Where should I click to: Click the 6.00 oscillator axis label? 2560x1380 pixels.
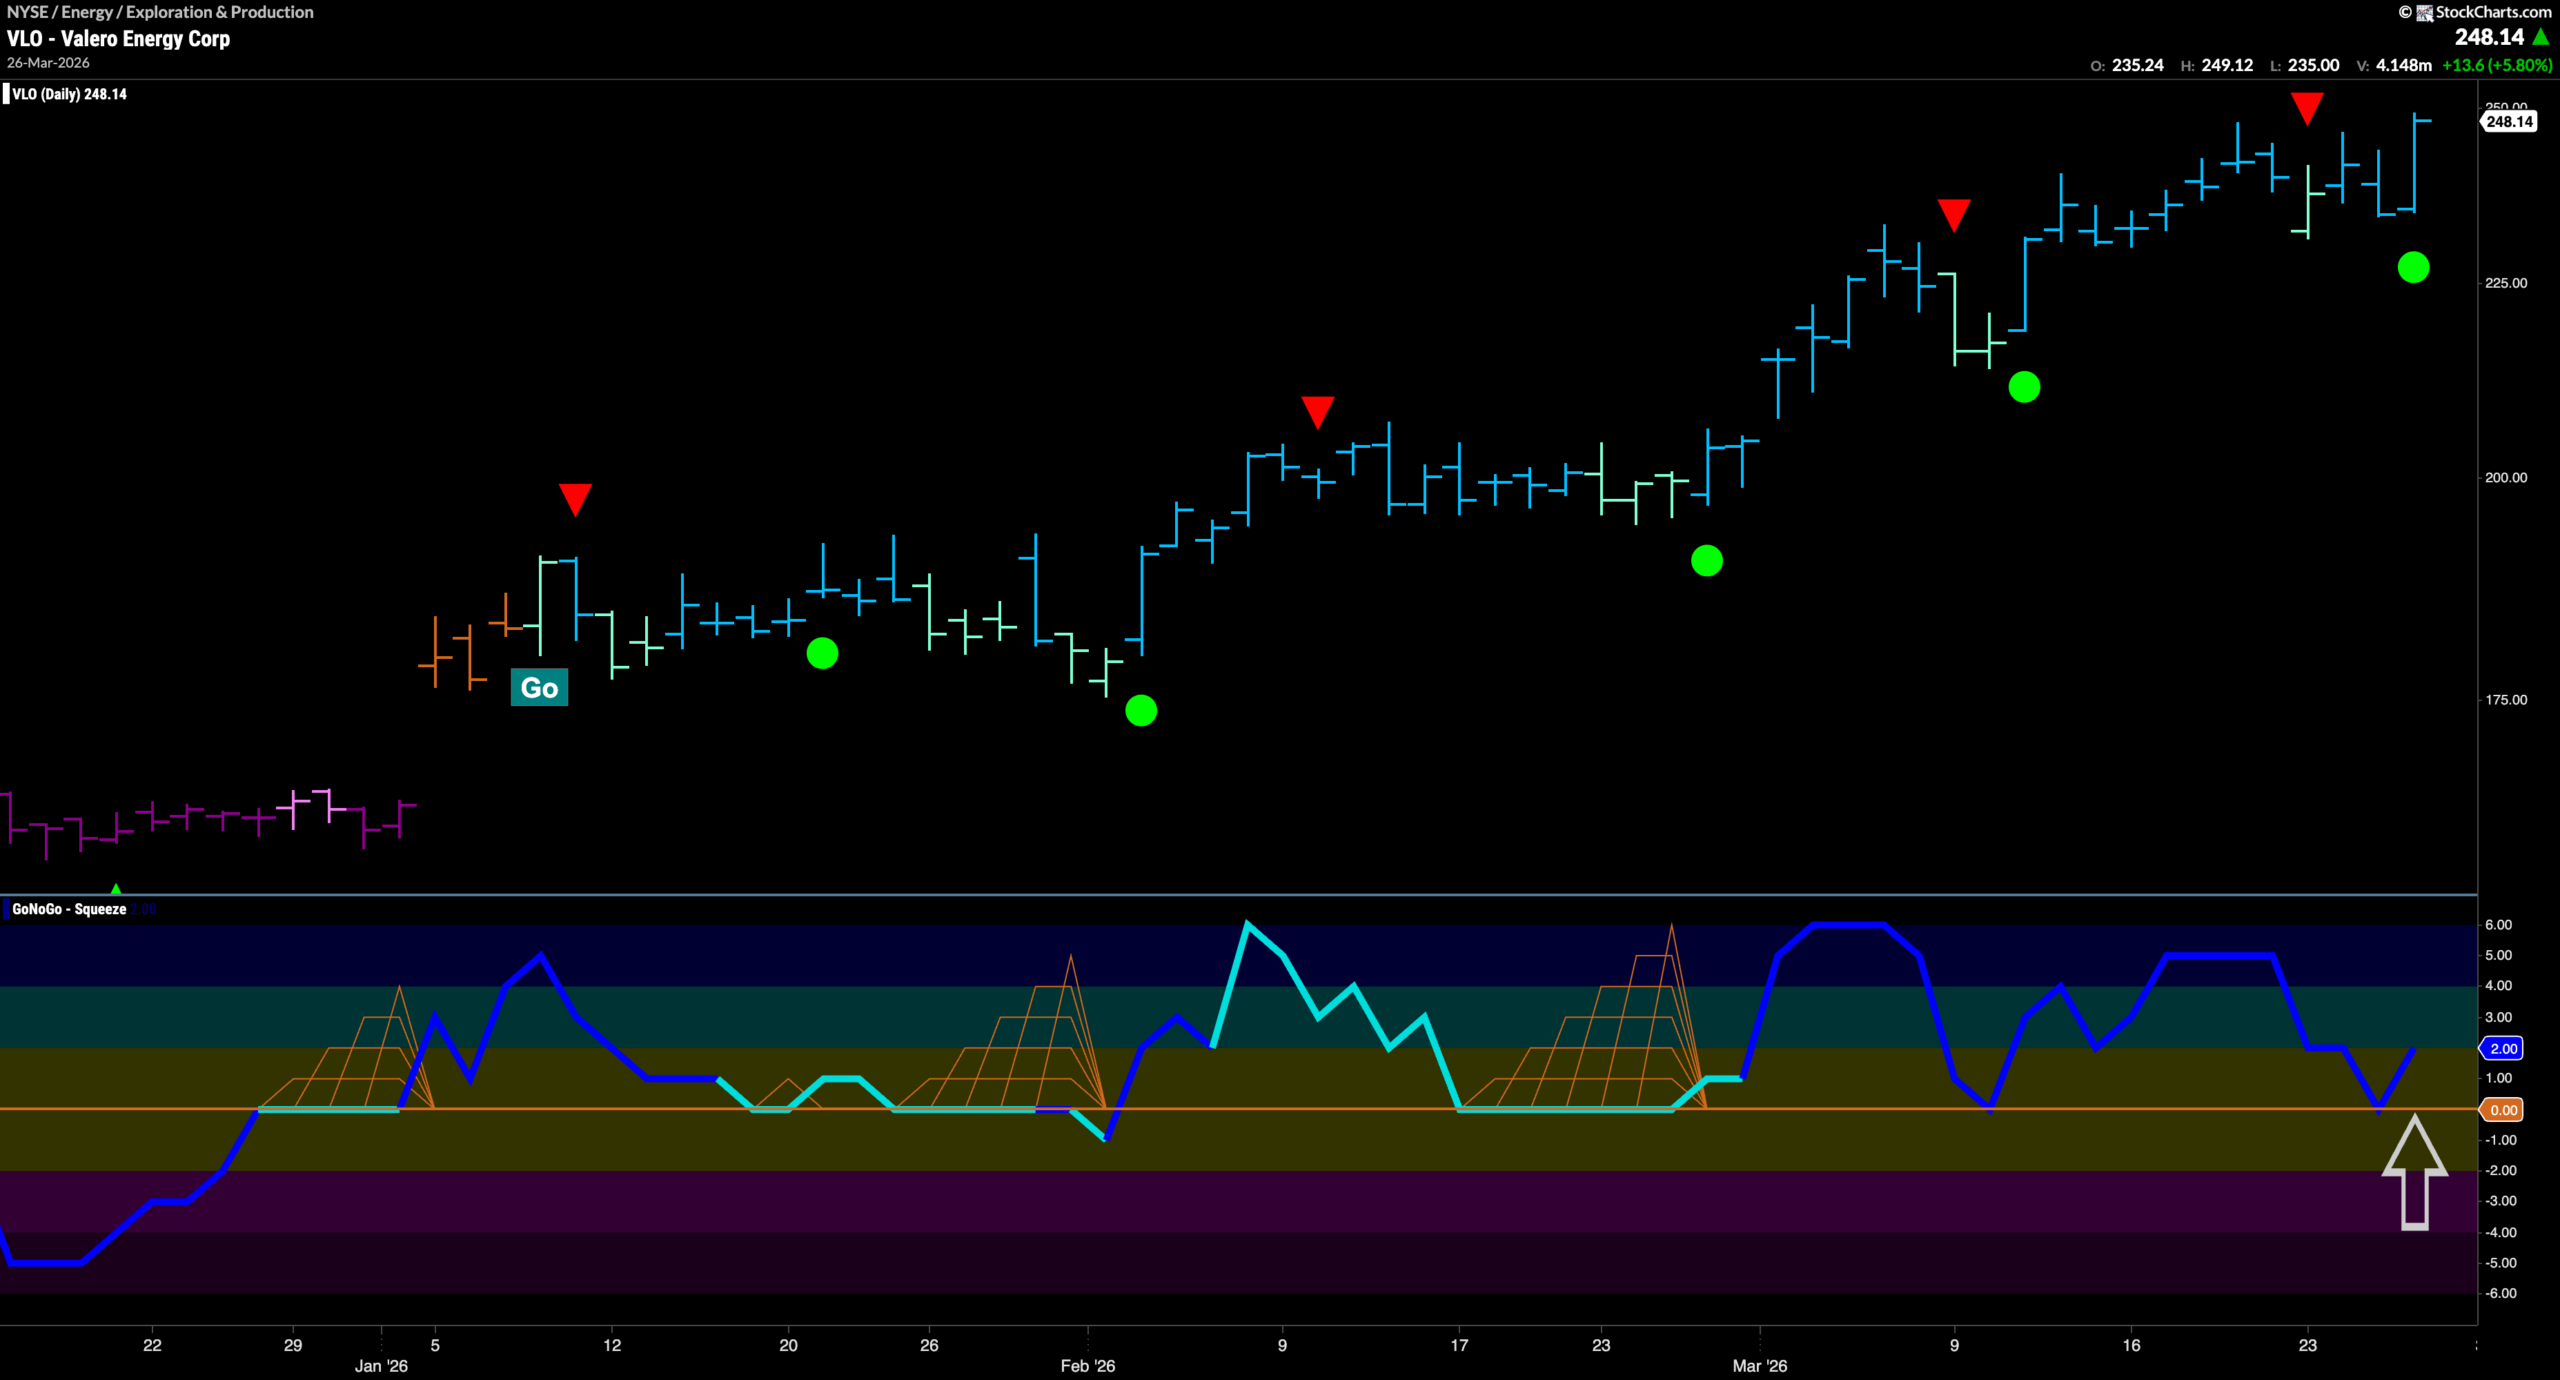[2498, 925]
